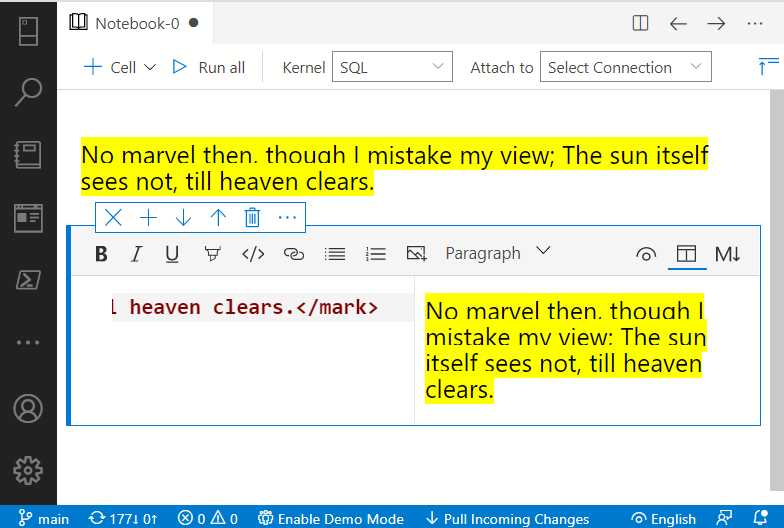Open the Notebooks view in the activity bar
Screen dimensions: 784x528
[x=28, y=155]
